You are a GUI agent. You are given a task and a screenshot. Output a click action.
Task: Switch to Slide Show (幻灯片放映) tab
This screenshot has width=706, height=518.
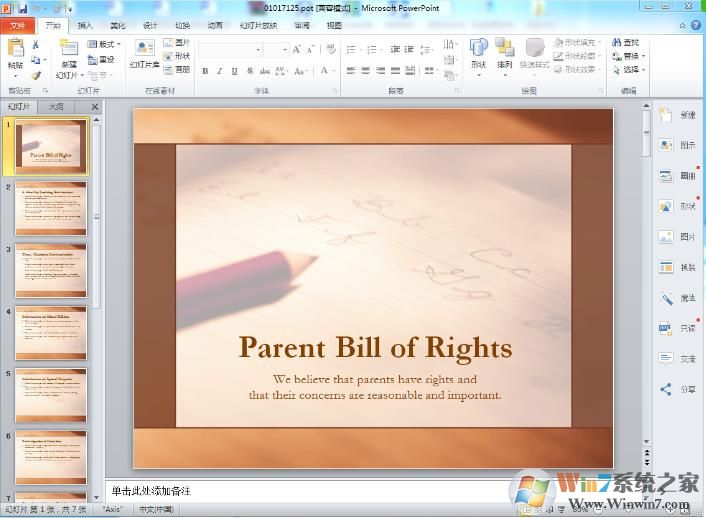(x=258, y=25)
